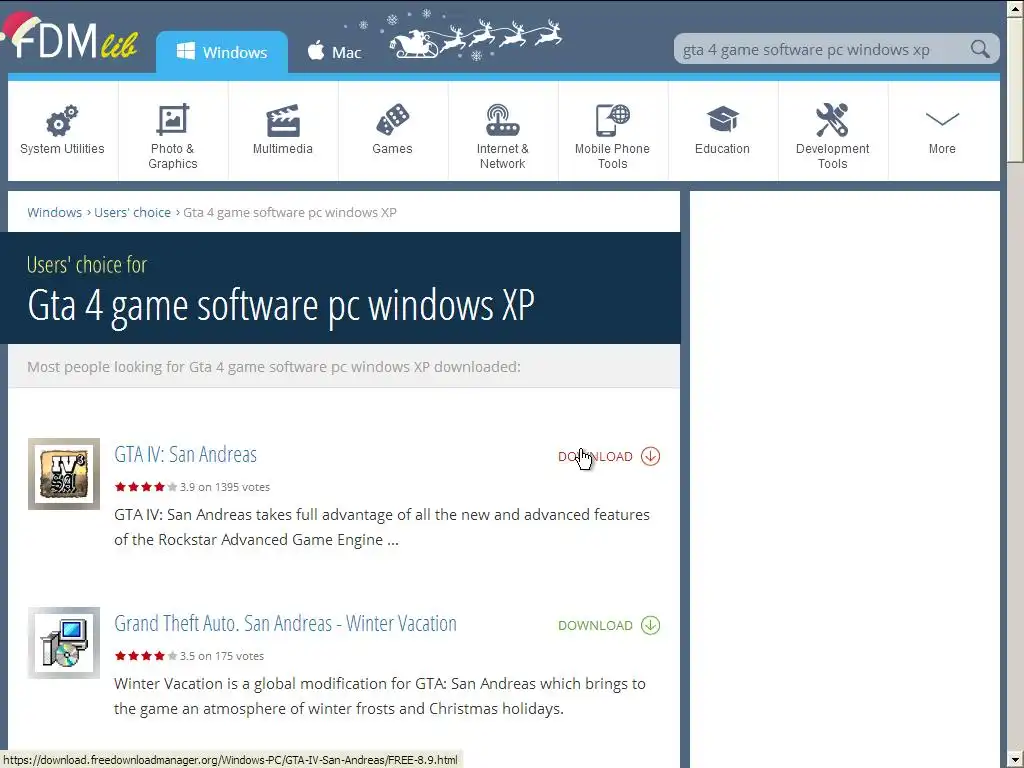This screenshot has height=768, width=1024.
Task: Open Photo & Graphics category icon
Action: [172, 120]
